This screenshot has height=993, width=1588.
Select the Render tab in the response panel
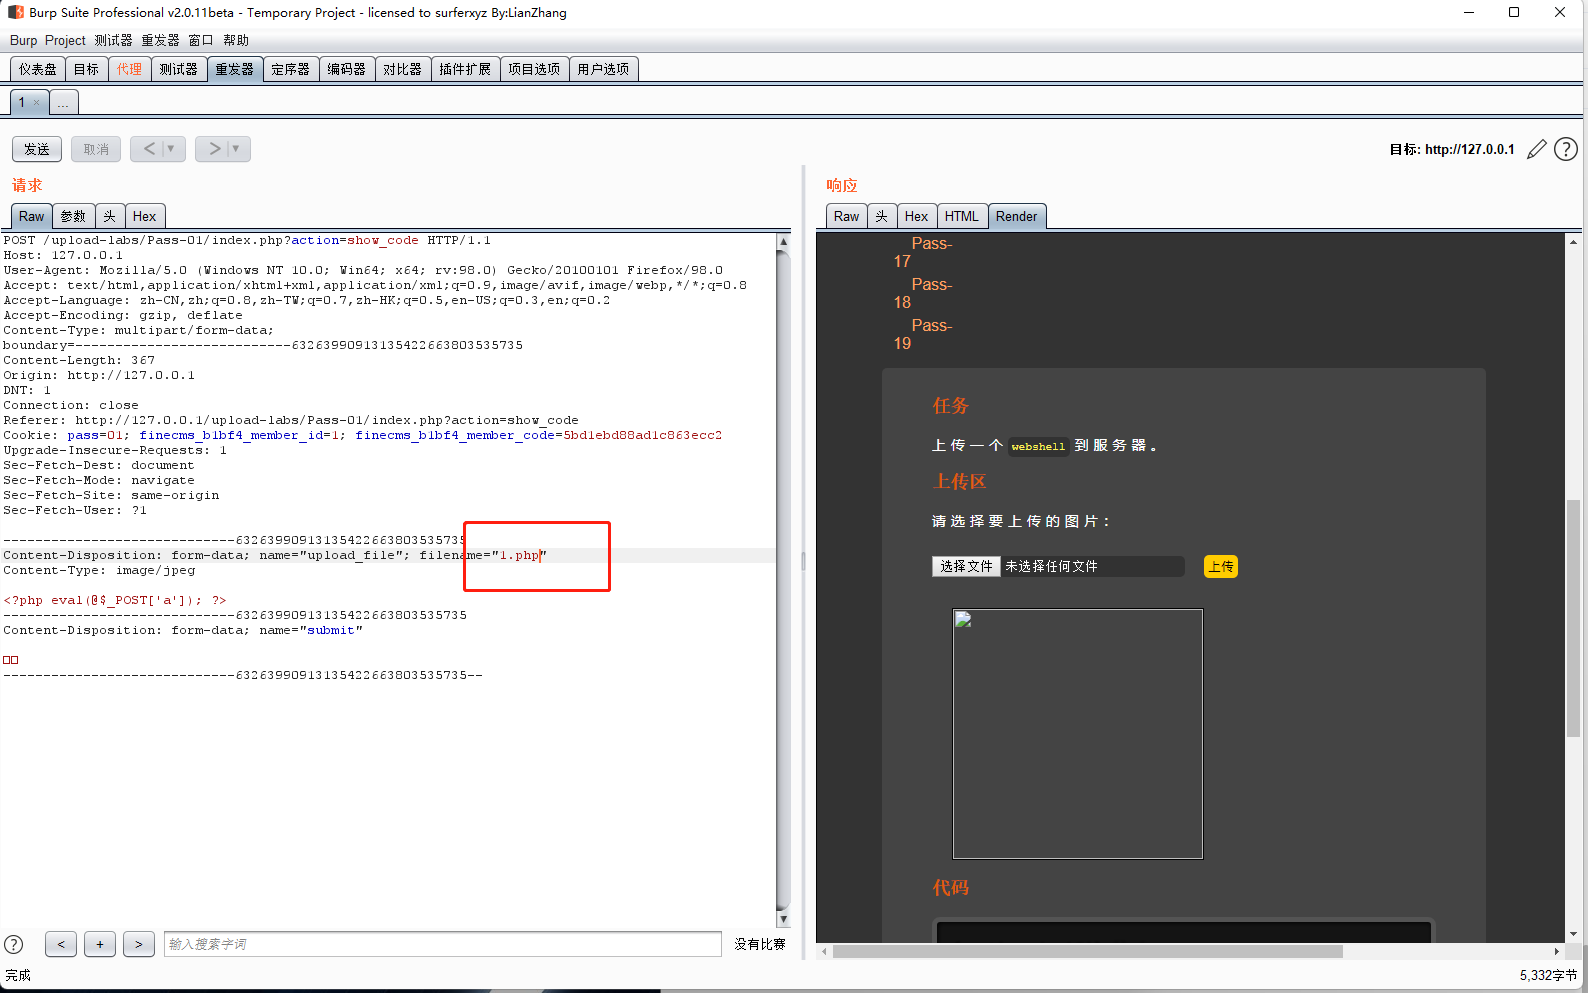(1017, 216)
